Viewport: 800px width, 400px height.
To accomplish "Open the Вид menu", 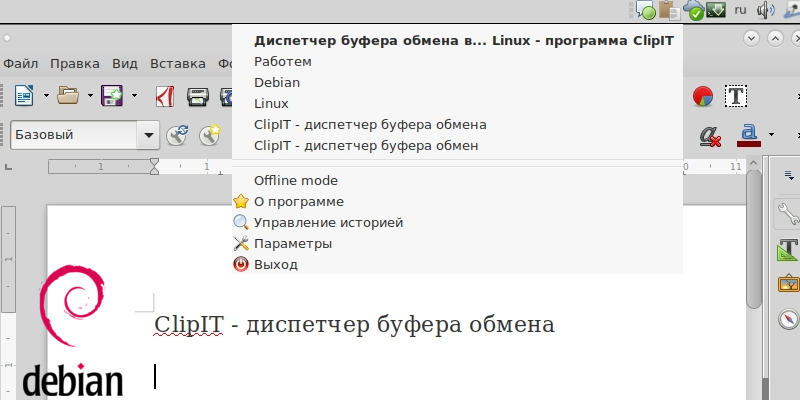I will tap(125, 64).
